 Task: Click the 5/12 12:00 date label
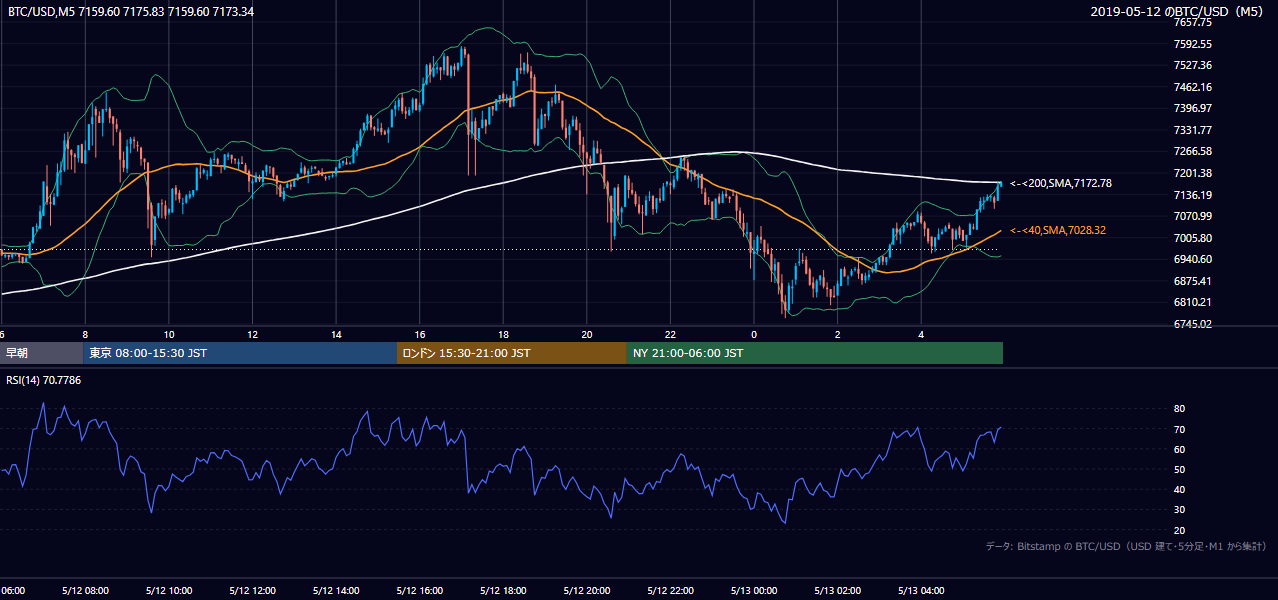click(251, 590)
